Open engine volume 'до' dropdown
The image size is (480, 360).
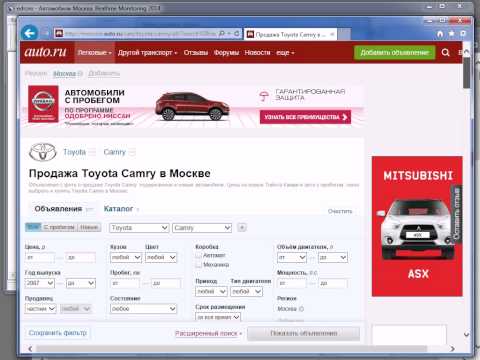pyautogui.click(x=333, y=257)
